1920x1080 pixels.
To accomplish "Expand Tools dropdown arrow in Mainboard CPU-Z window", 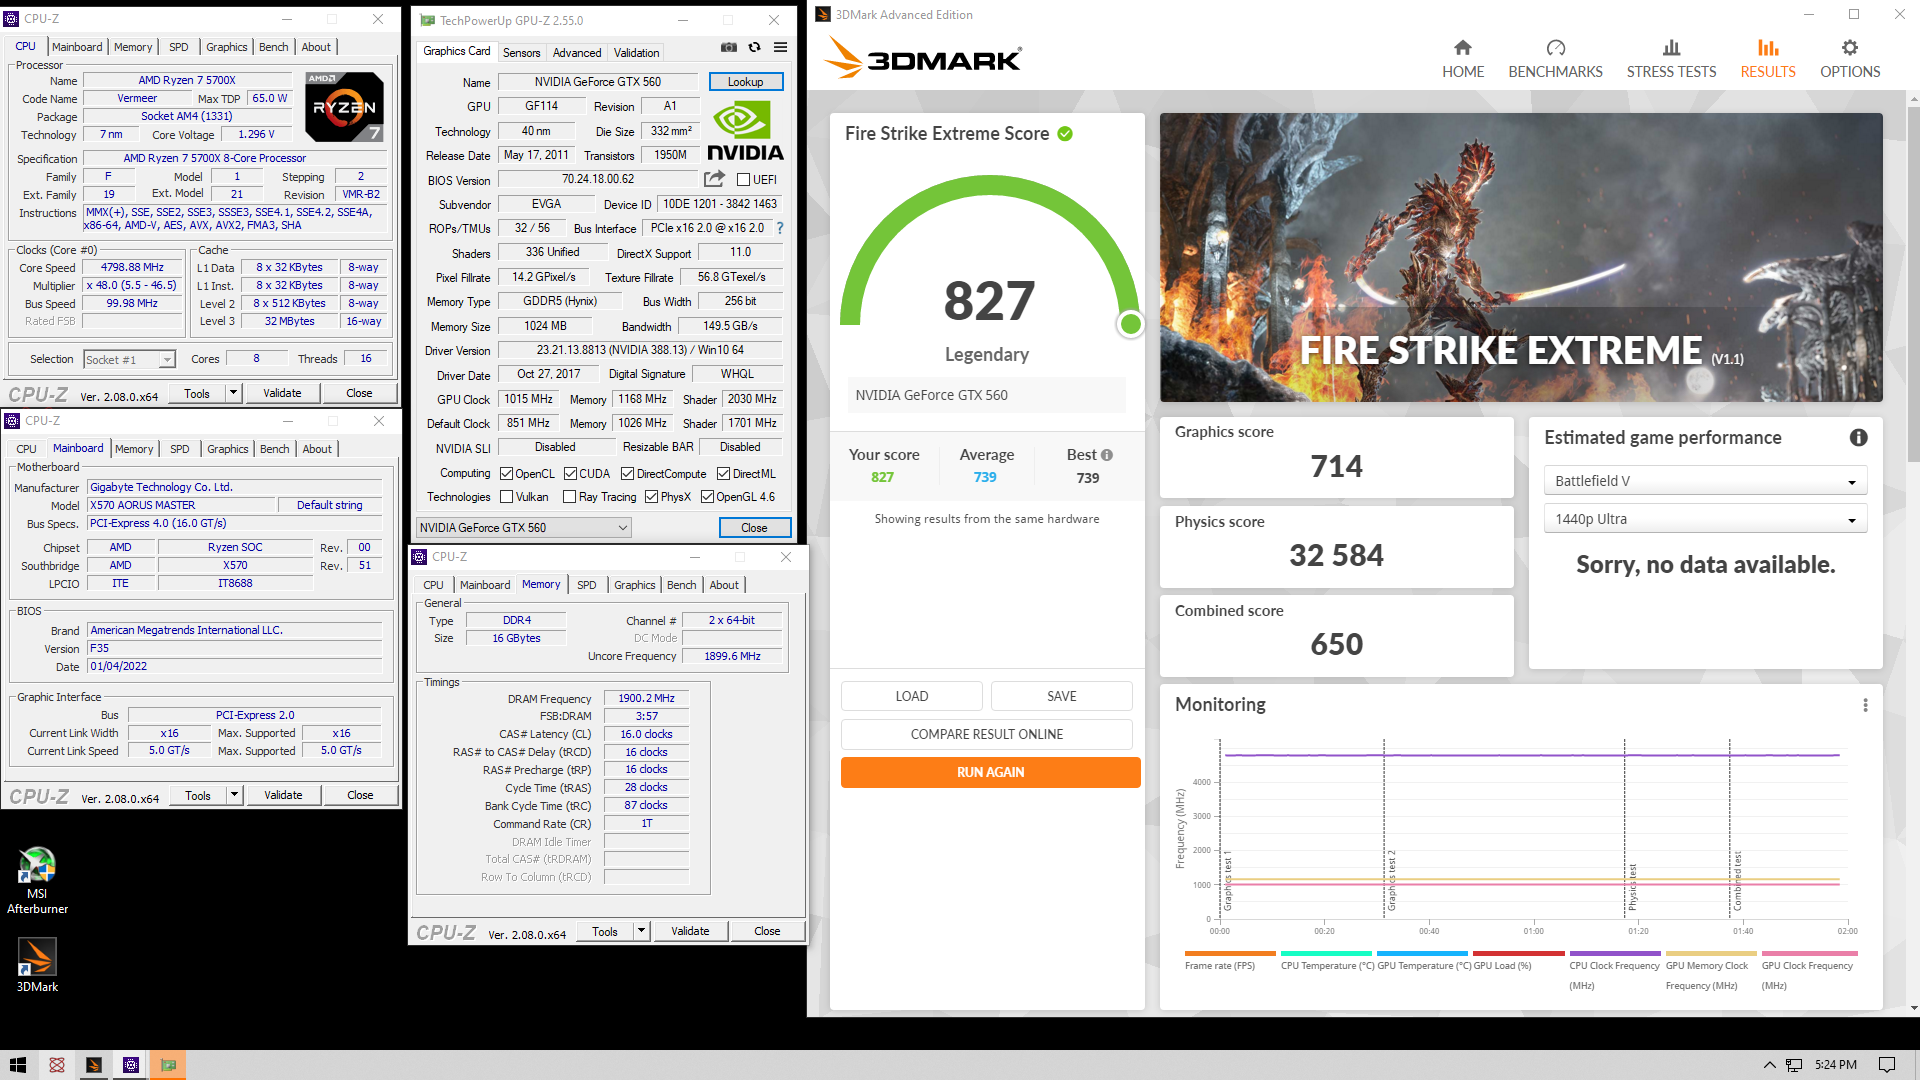I will point(234,795).
